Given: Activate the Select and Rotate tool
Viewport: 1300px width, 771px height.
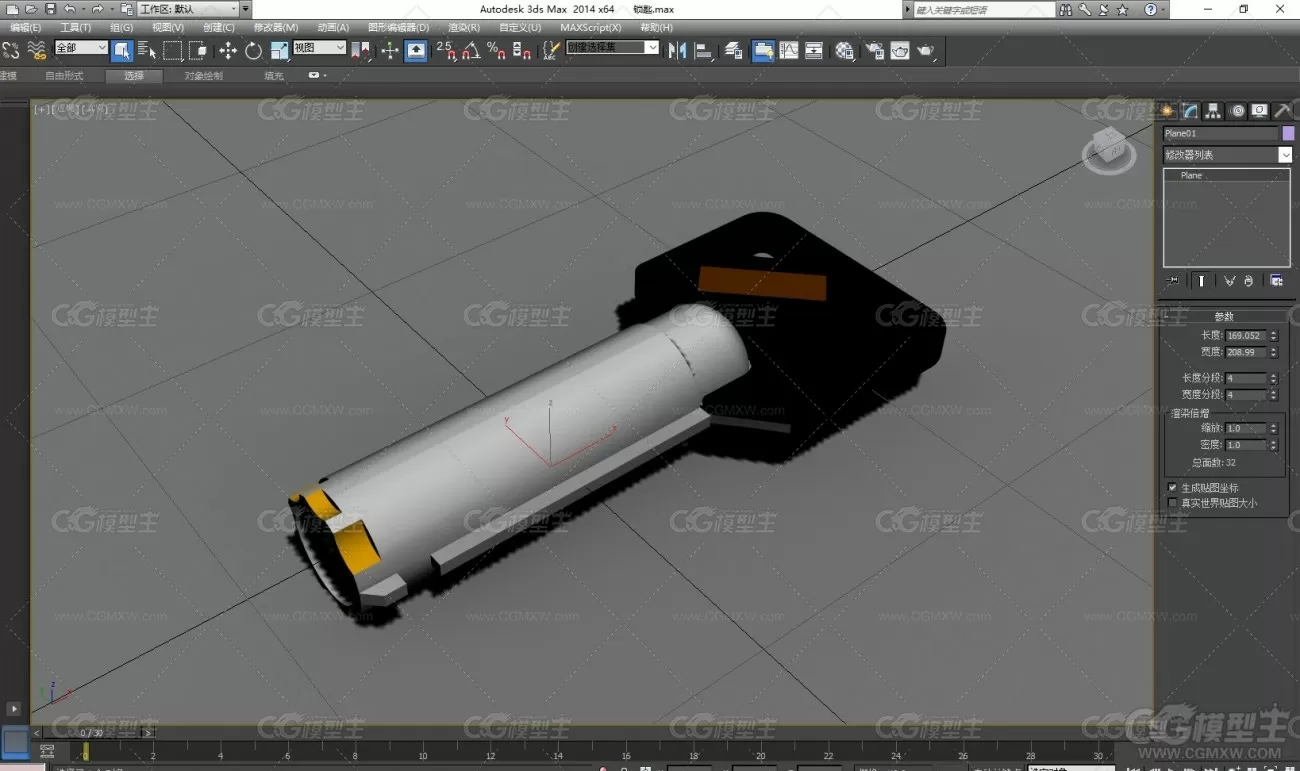Looking at the screenshot, I should click(x=254, y=50).
